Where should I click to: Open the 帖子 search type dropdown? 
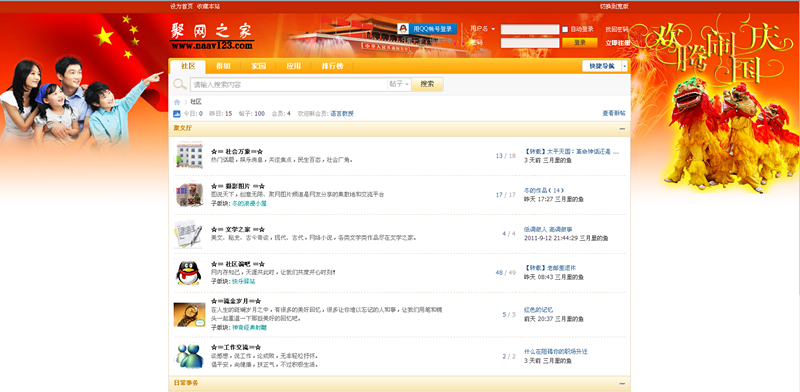[399, 84]
